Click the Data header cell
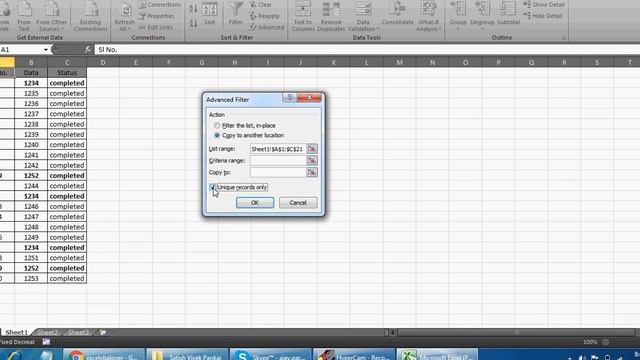This screenshot has height=360, width=640. 31,73
